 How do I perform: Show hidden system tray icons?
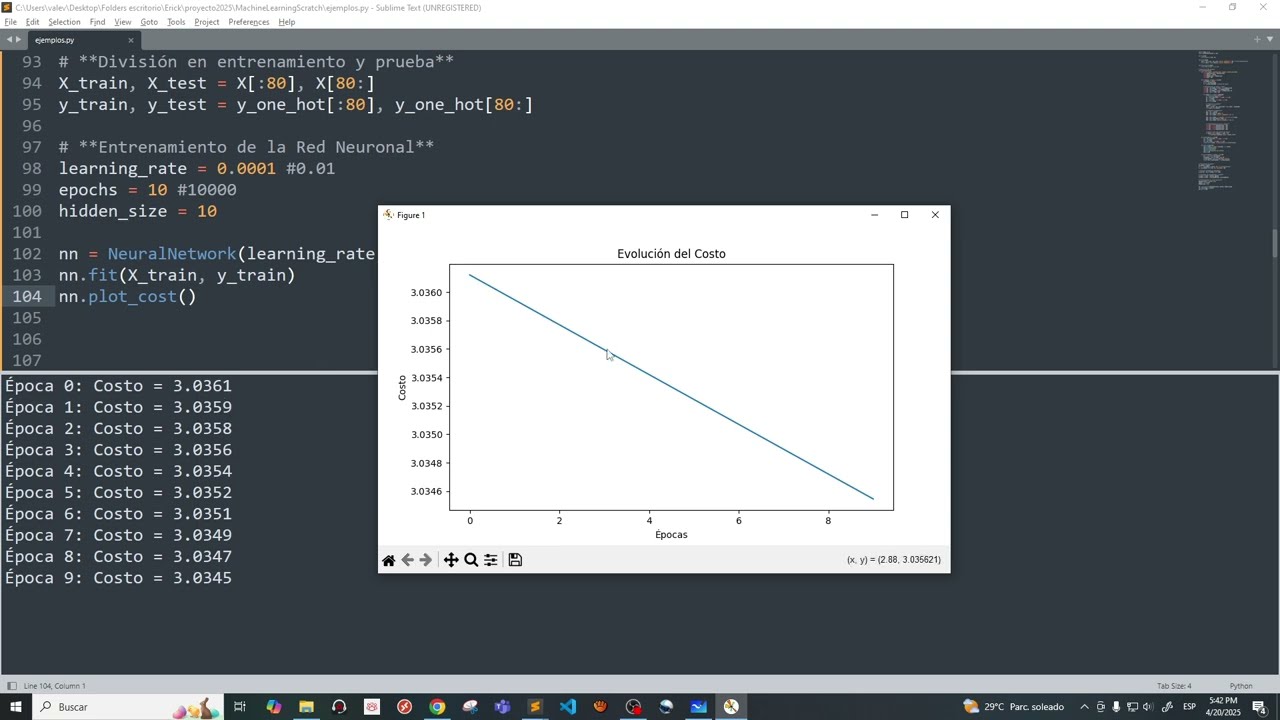[1084, 707]
